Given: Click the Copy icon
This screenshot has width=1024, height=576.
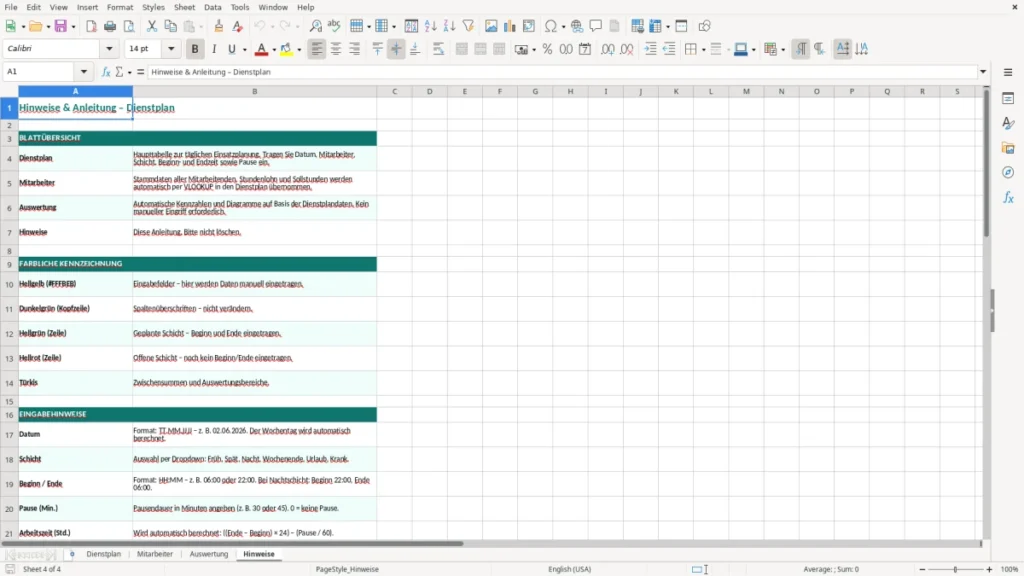Looking at the screenshot, I should coord(170,26).
